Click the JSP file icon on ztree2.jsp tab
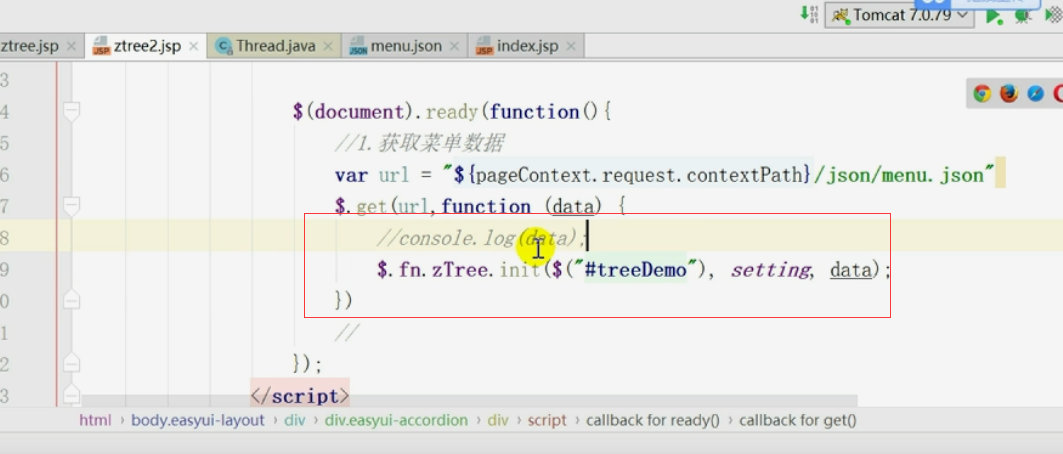The width and height of the screenshot is (1063, 454). 101,47
